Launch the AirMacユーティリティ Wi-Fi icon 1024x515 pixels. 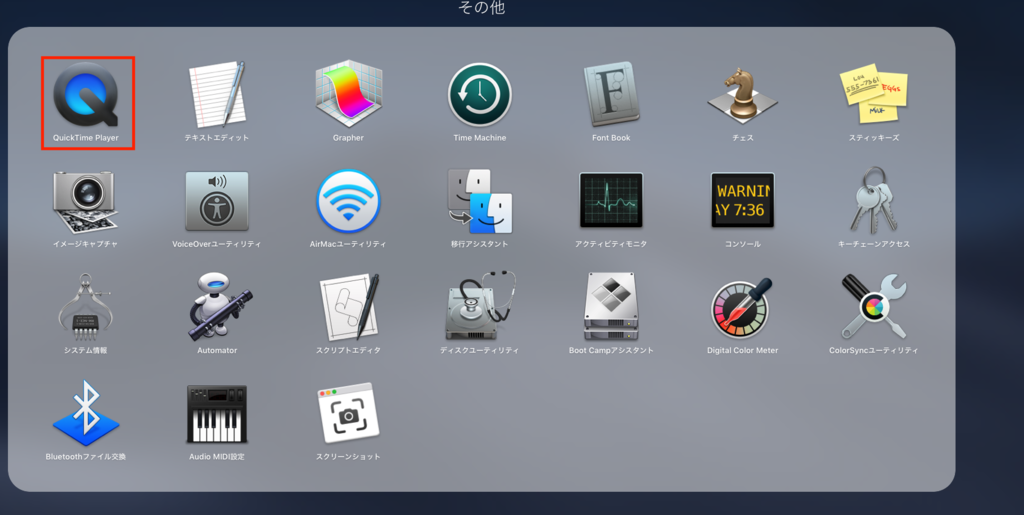tap(348, 201)
